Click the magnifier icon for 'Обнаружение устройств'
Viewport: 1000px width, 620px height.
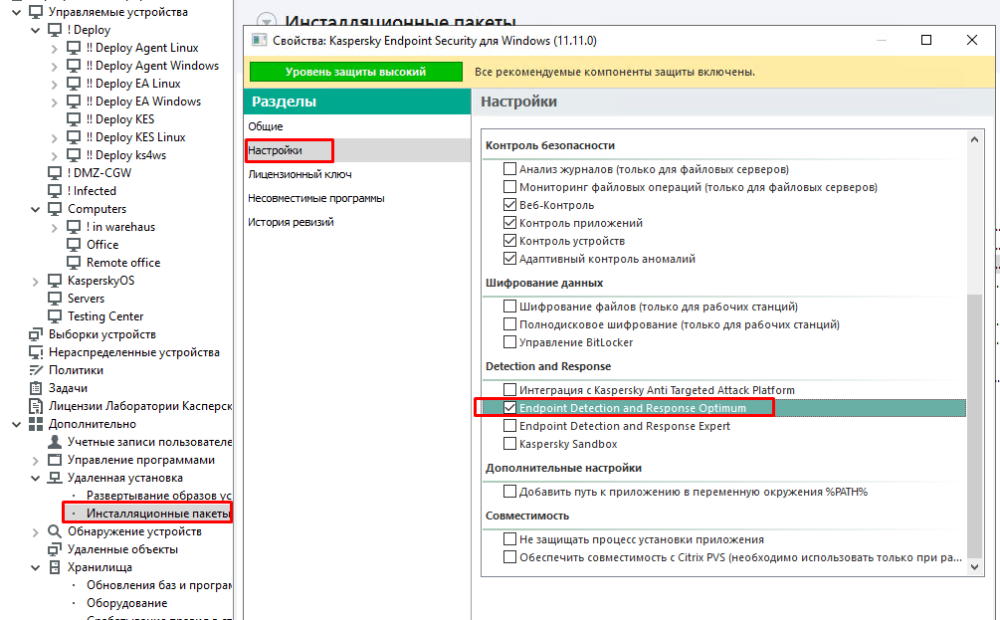[55, 531]
